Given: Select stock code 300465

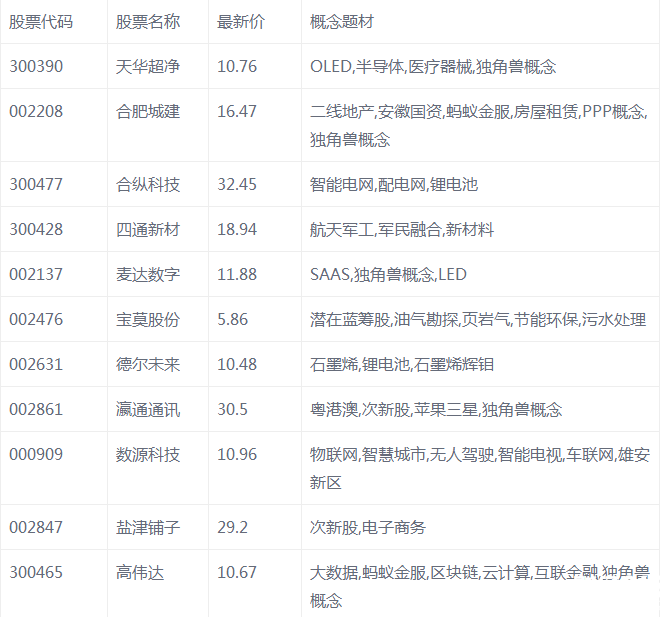Looking at the screenshot, I should (x=36, y=573).
